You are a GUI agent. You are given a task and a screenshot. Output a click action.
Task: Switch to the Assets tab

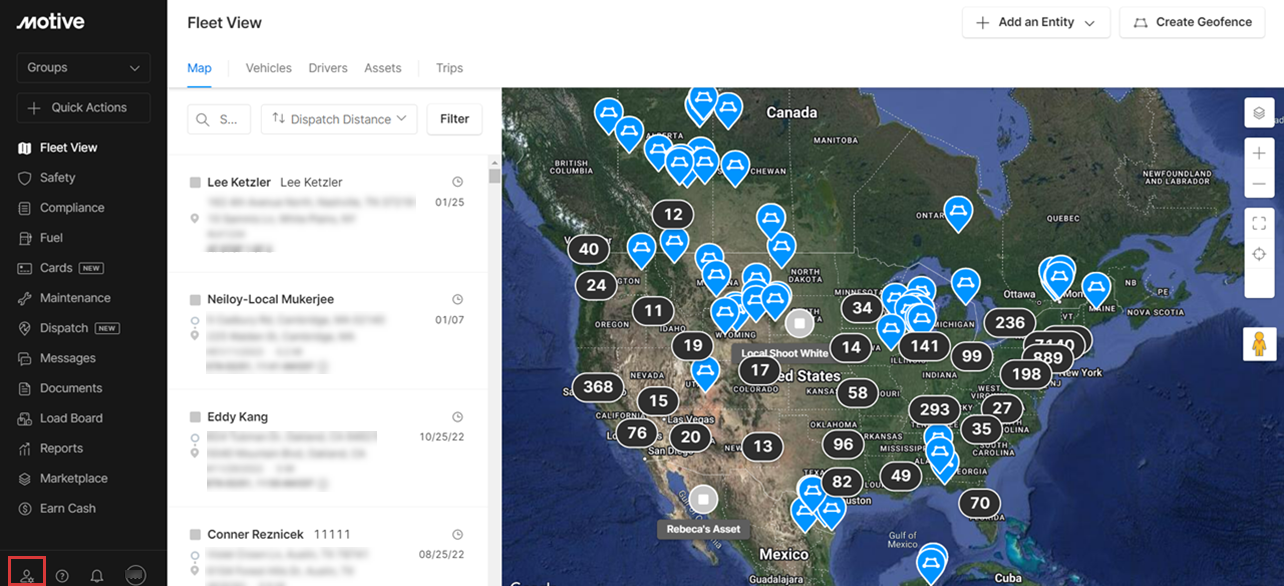(383, 68)
